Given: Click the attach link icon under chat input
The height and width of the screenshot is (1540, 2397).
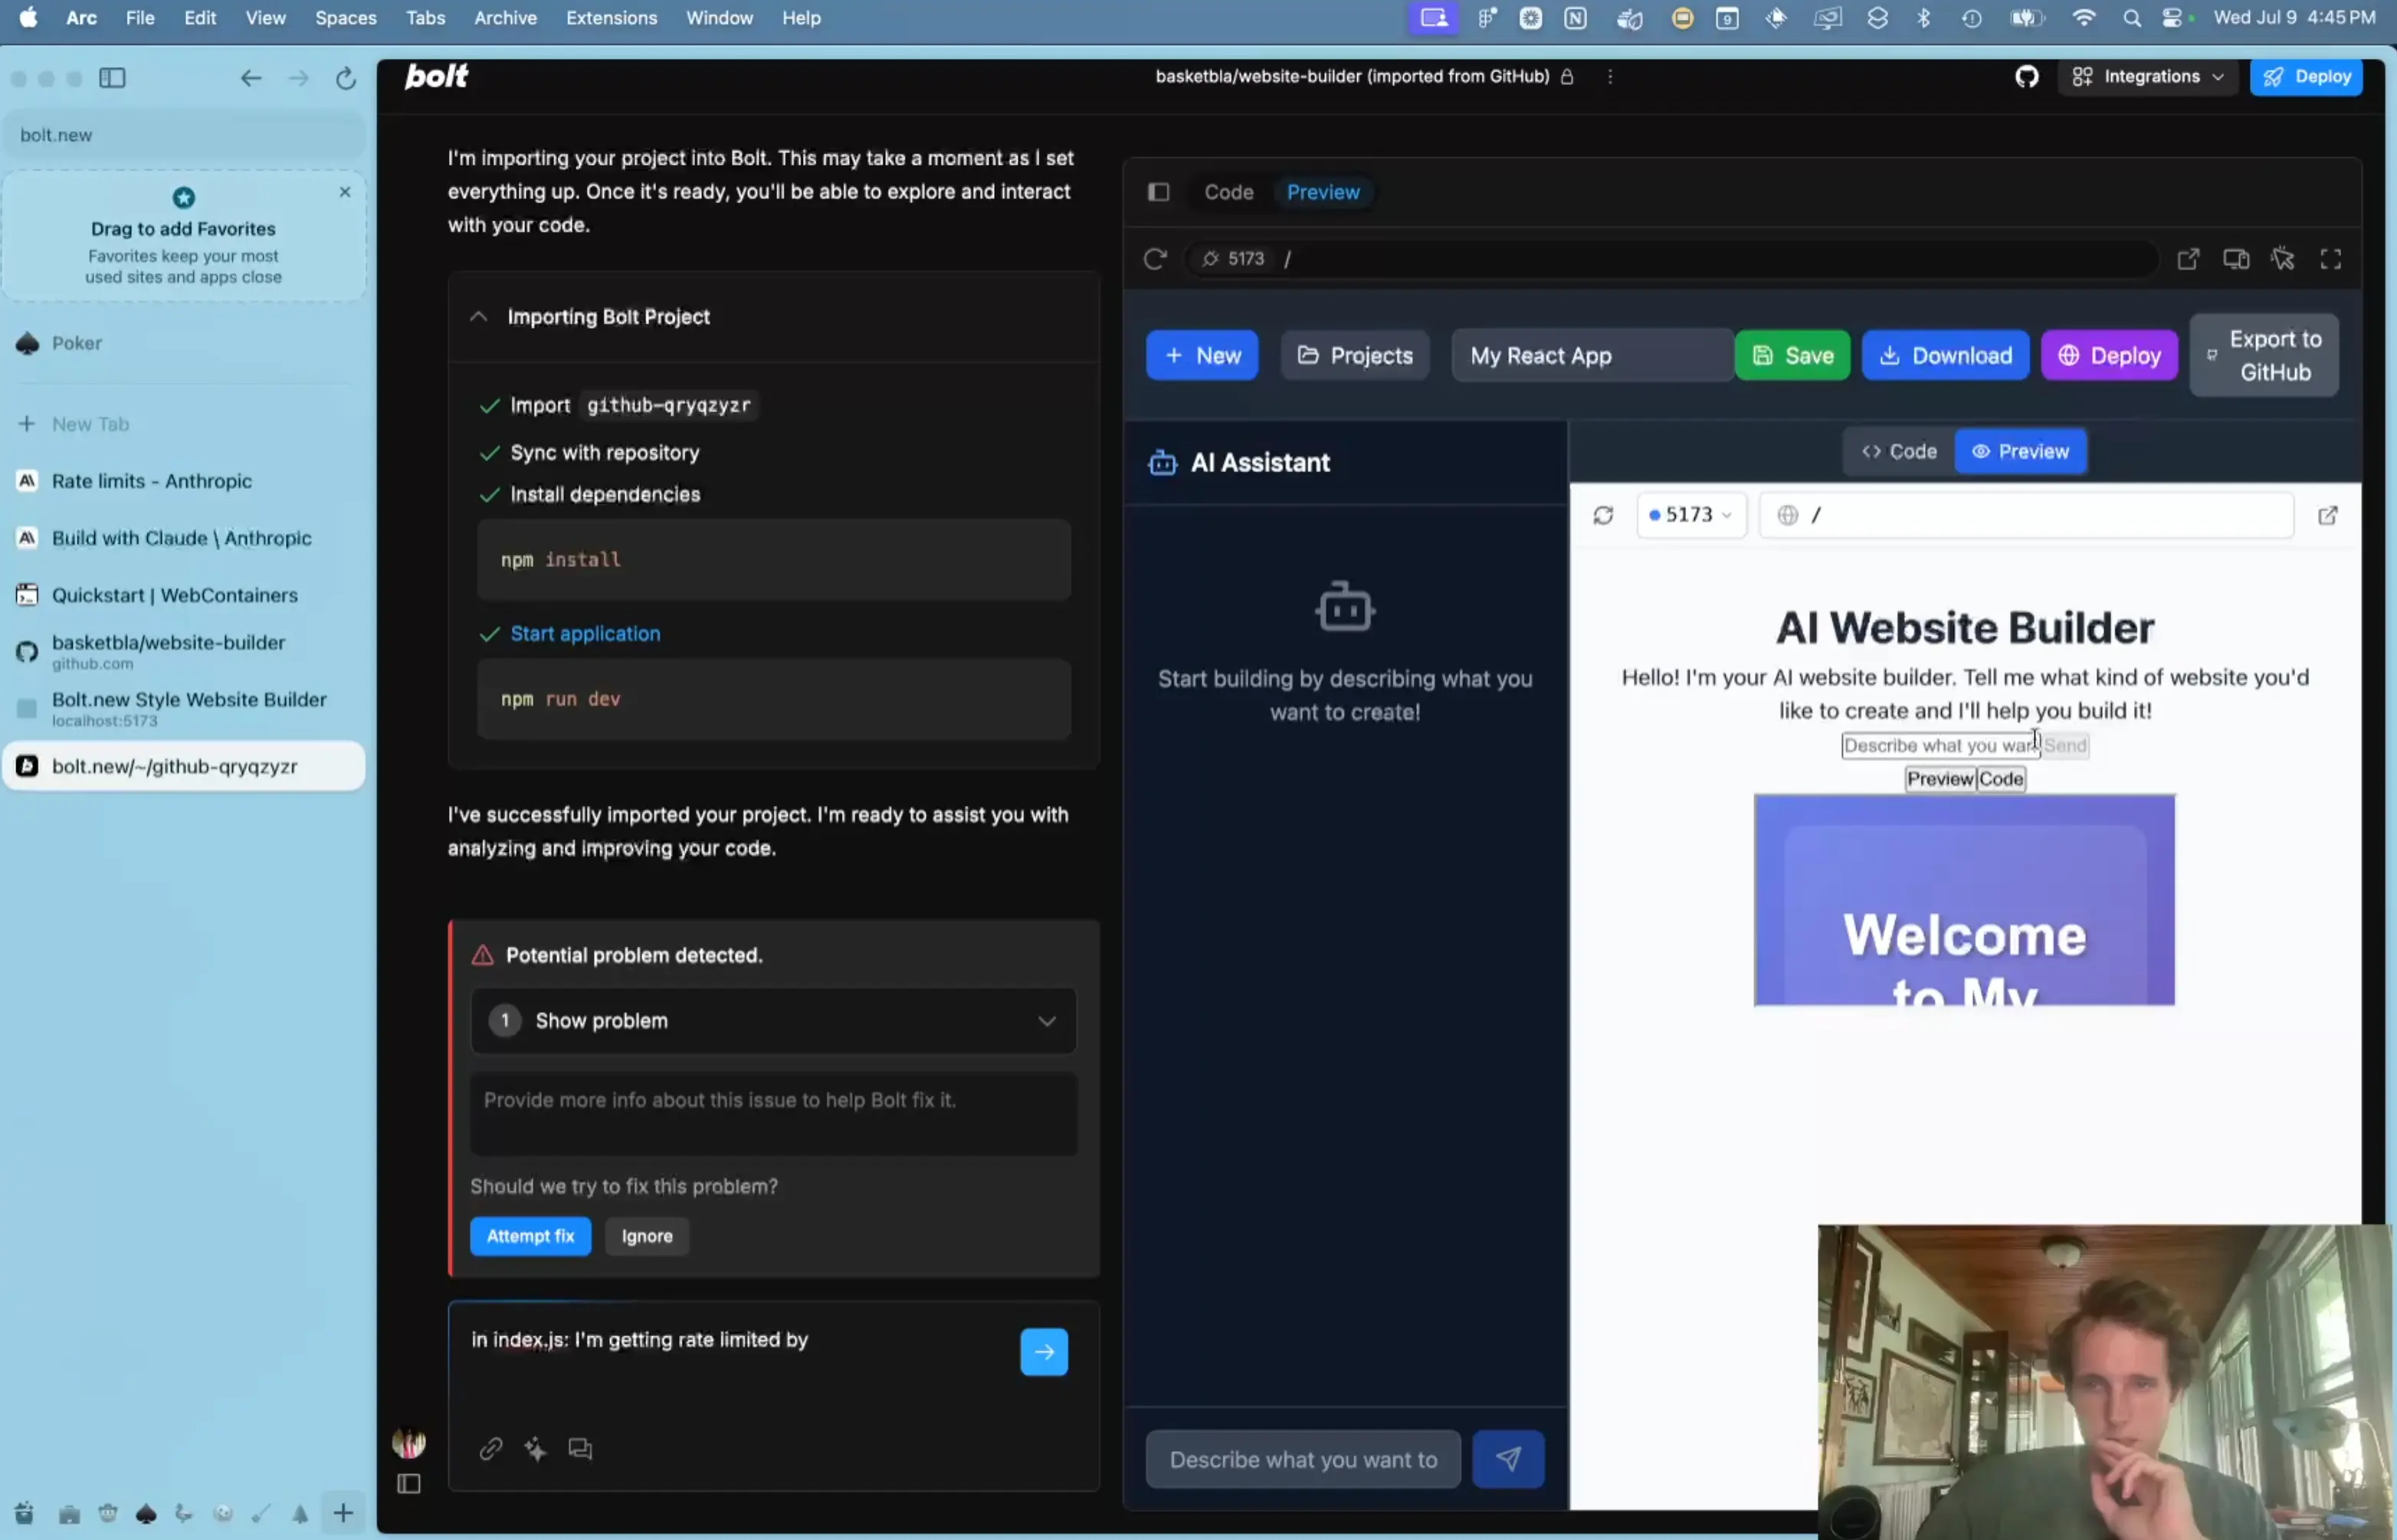Looking at the screenshot, I should pyautogui.click(x=490, y=1448).
